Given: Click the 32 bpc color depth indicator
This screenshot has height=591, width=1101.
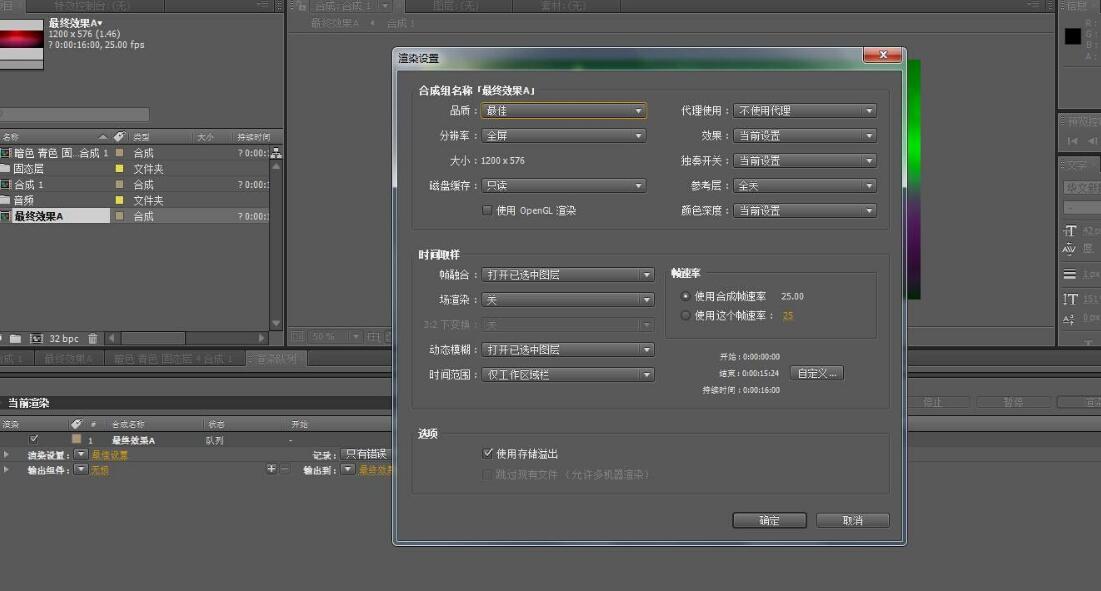Looking at the screenshot, I should (63, 339).
